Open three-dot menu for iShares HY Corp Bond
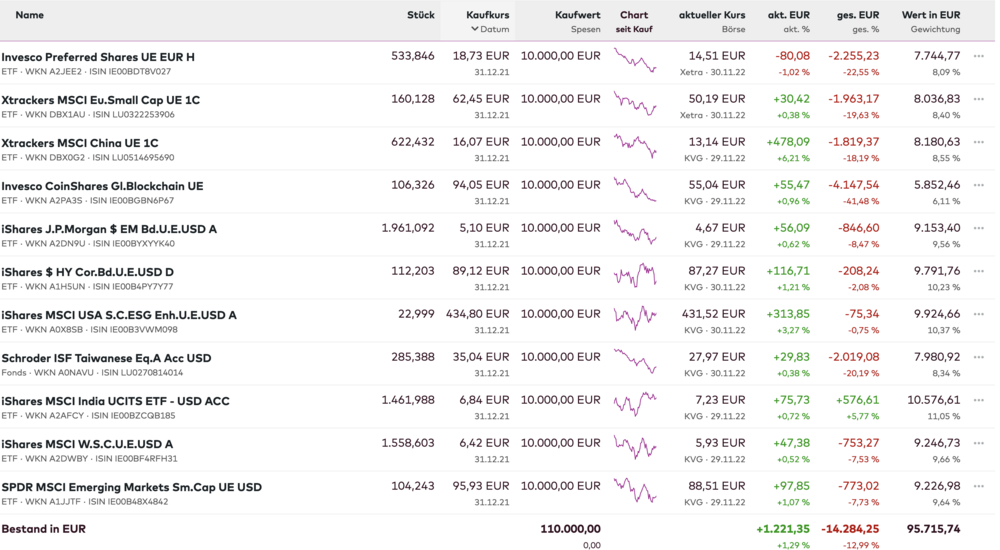Viewport: 1000px width, 550px height. [978, 272]
